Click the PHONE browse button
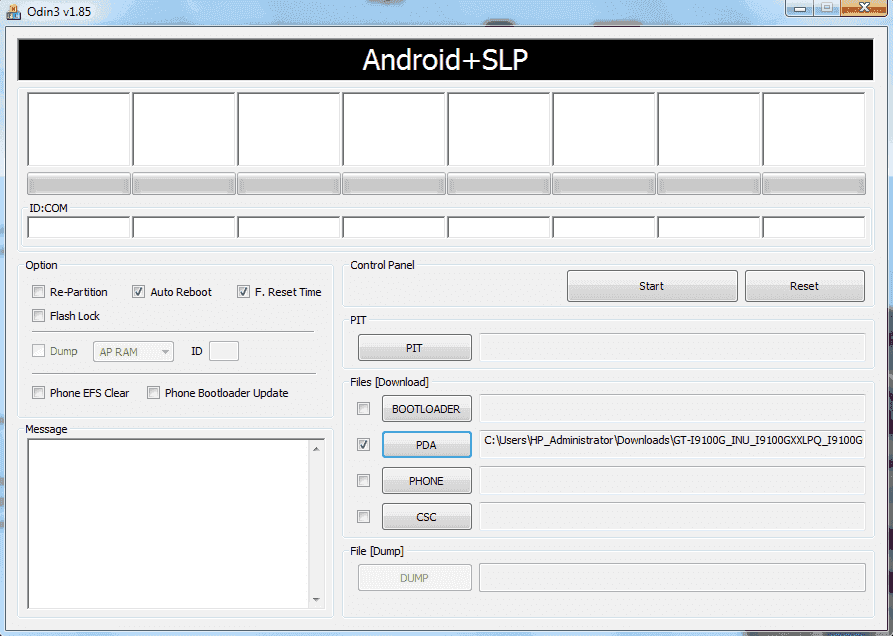The width and height of the screenshot is (893, 636). pos(427,481)
